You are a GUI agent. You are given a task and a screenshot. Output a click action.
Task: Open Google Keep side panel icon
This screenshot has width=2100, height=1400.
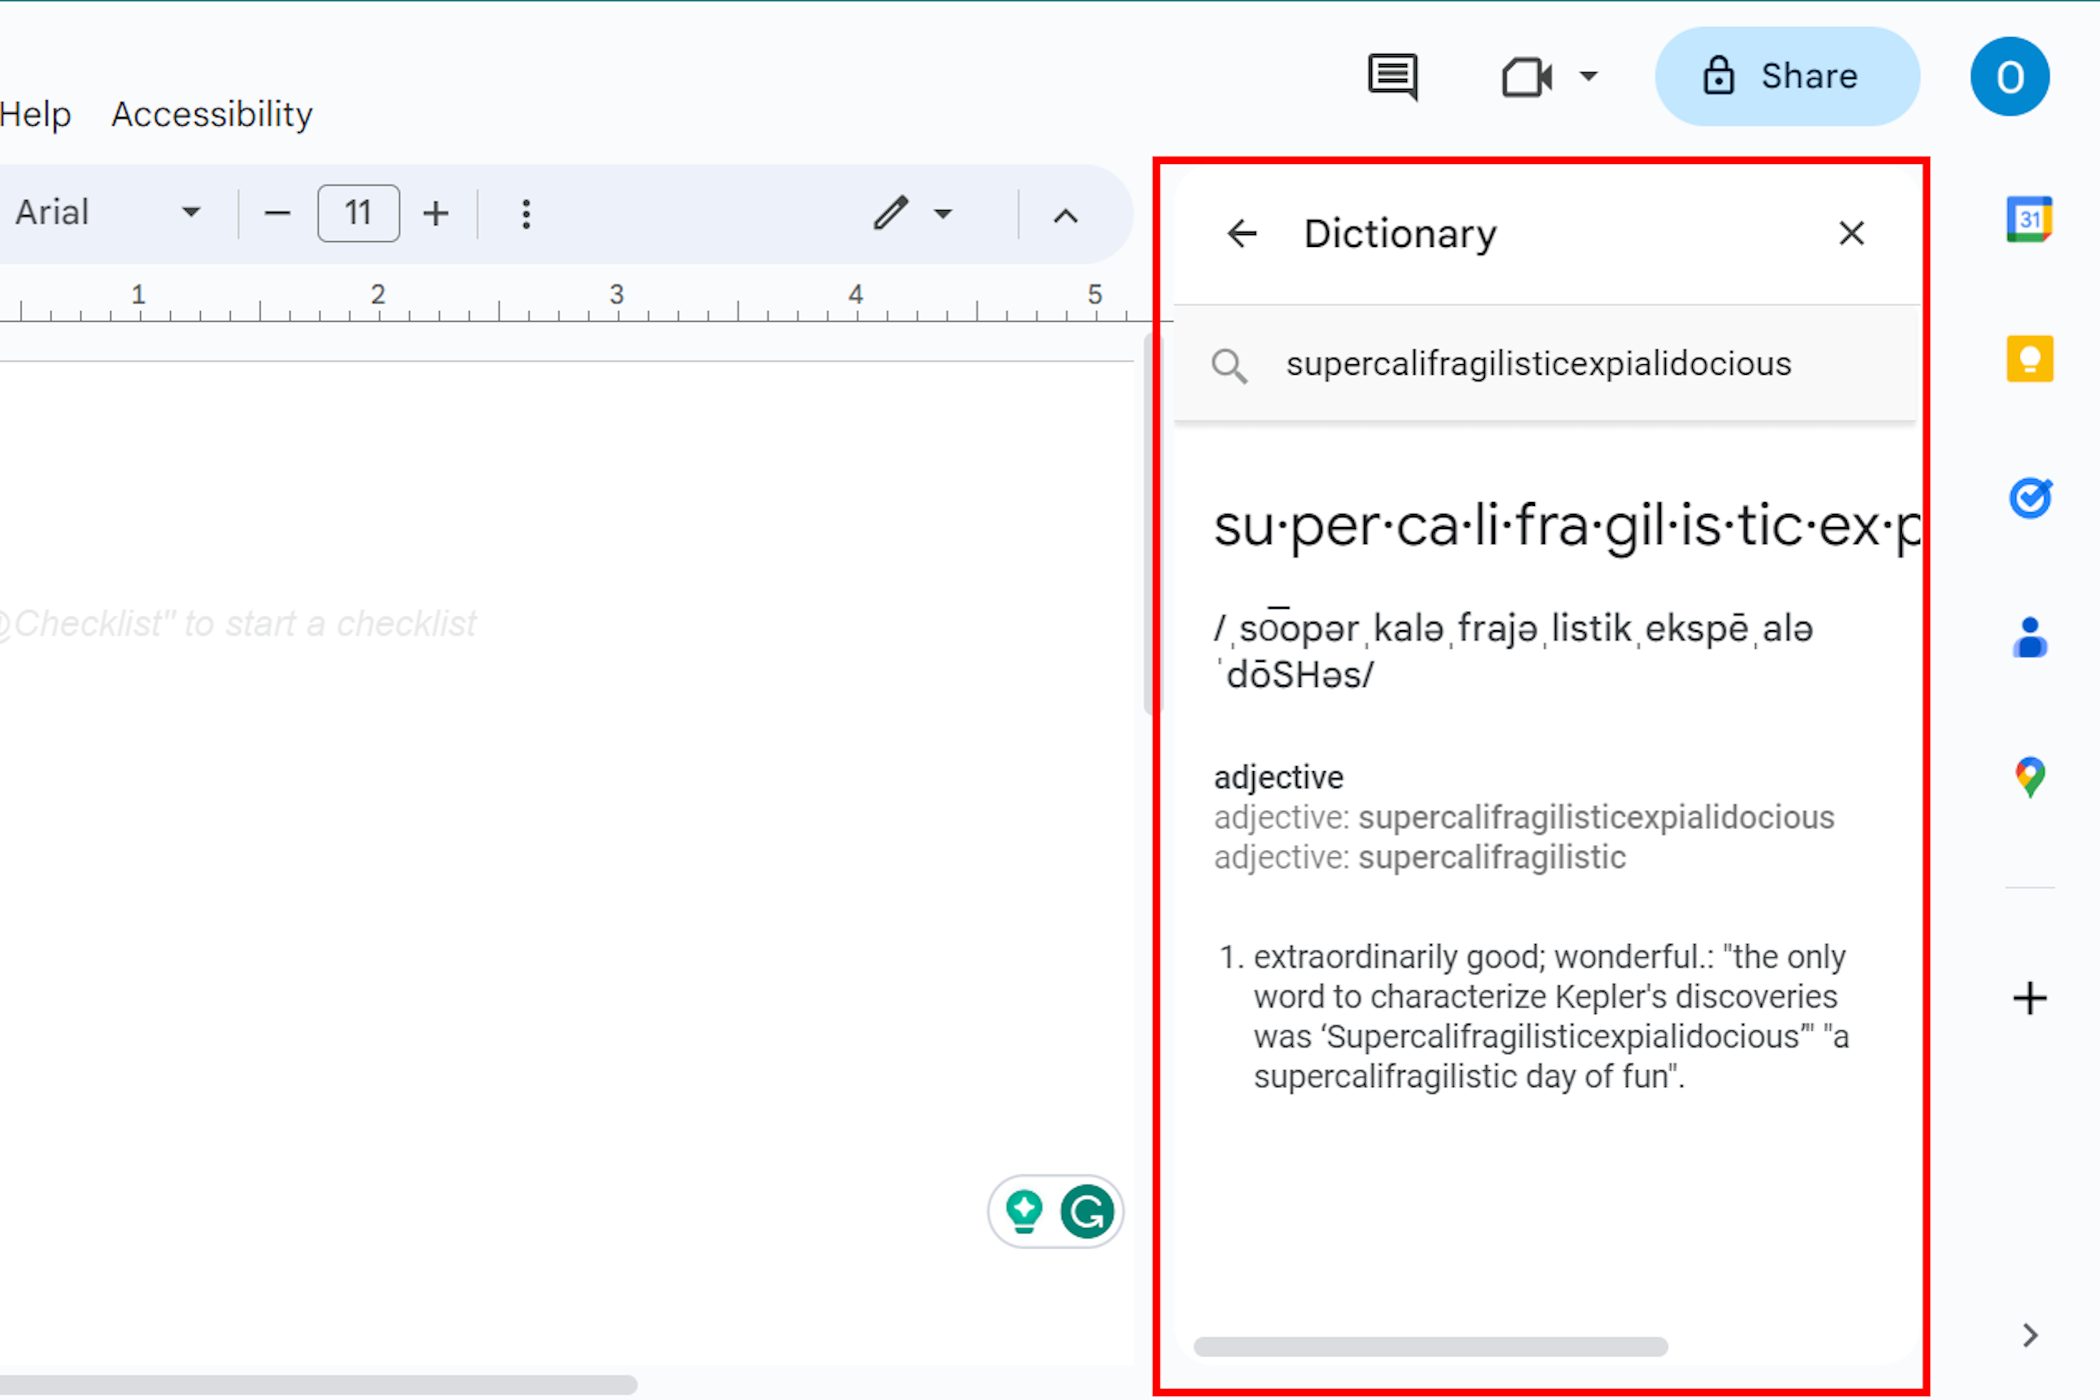2029,359
